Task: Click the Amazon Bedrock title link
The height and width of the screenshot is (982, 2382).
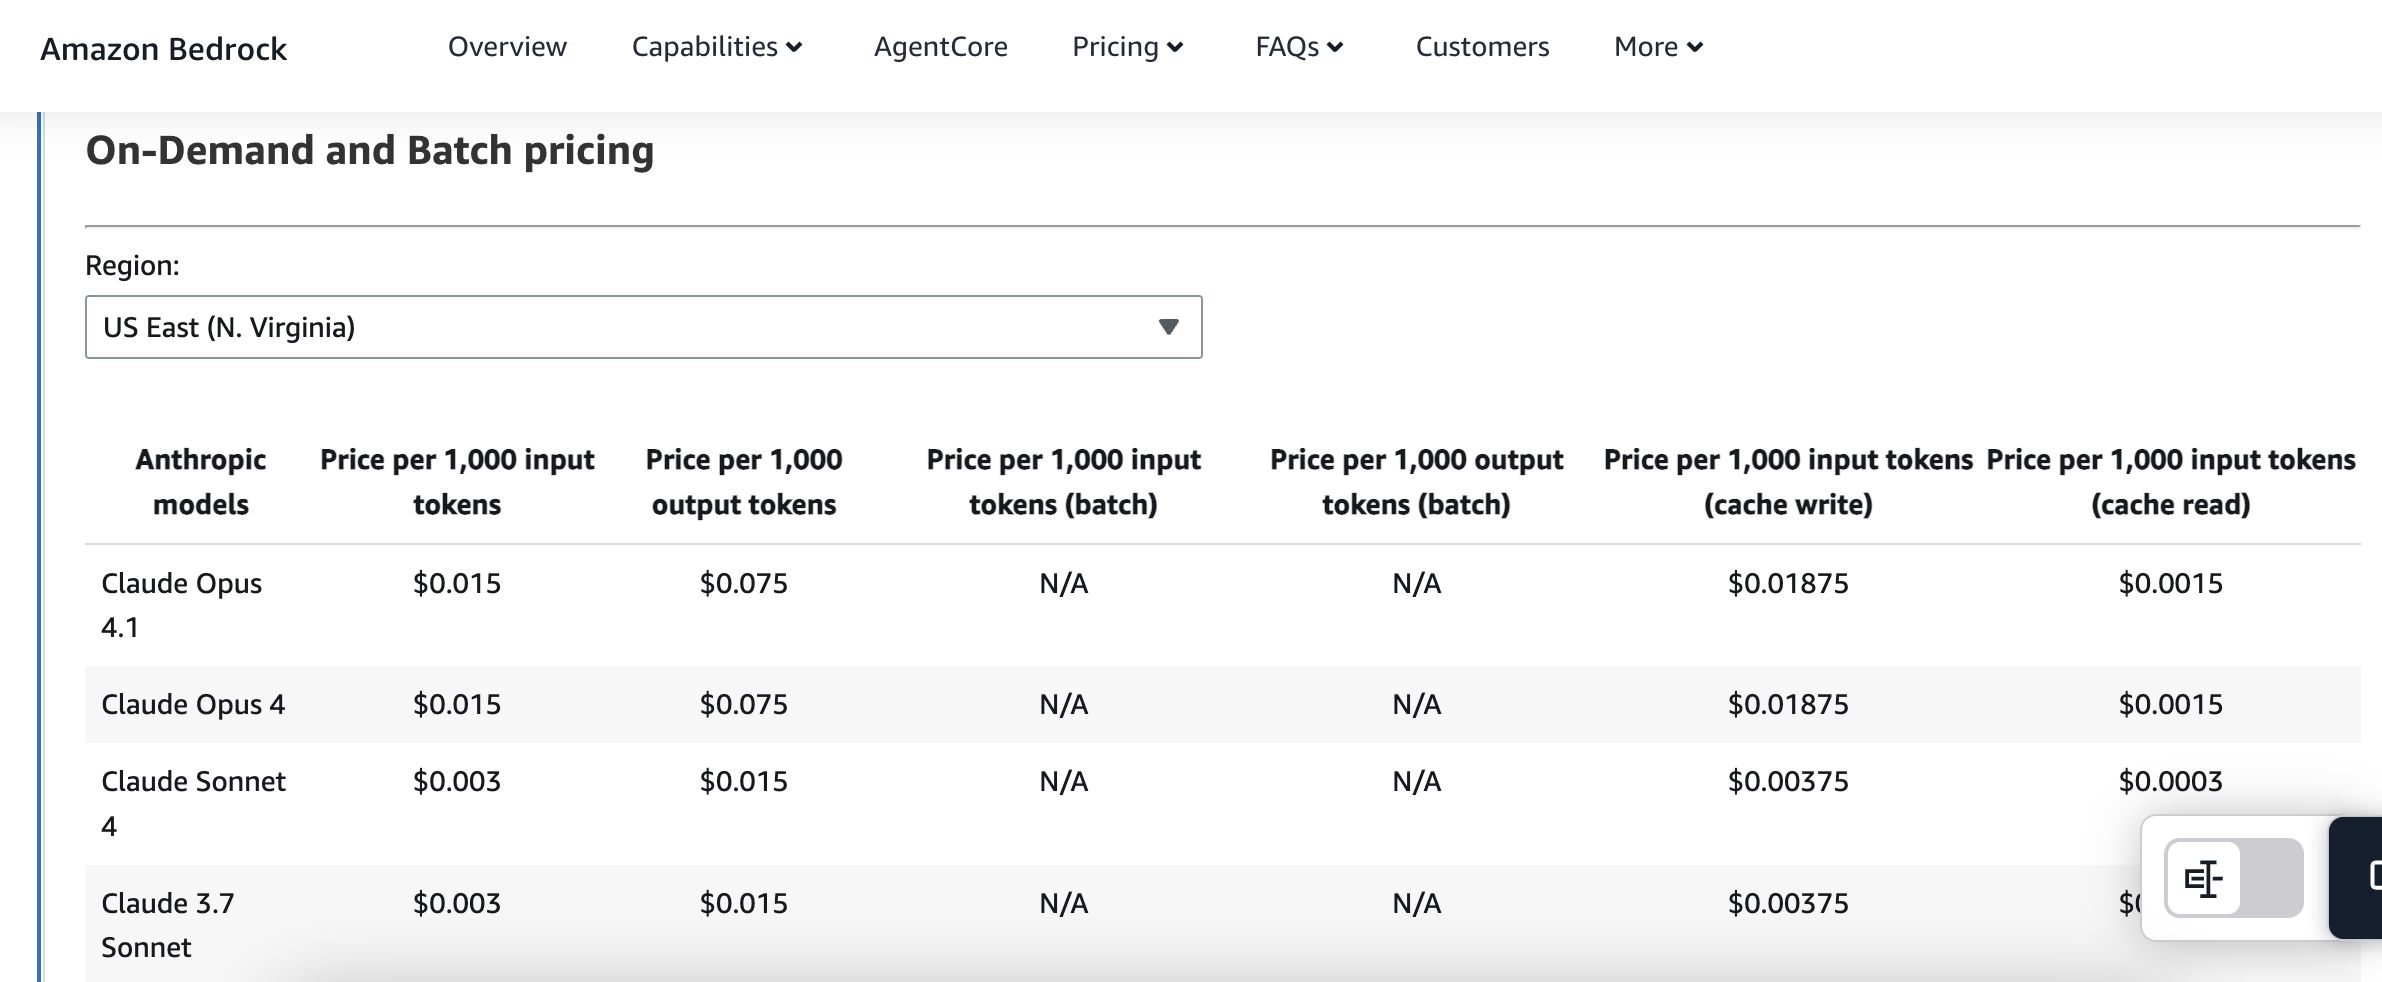Action: [163, 49]
